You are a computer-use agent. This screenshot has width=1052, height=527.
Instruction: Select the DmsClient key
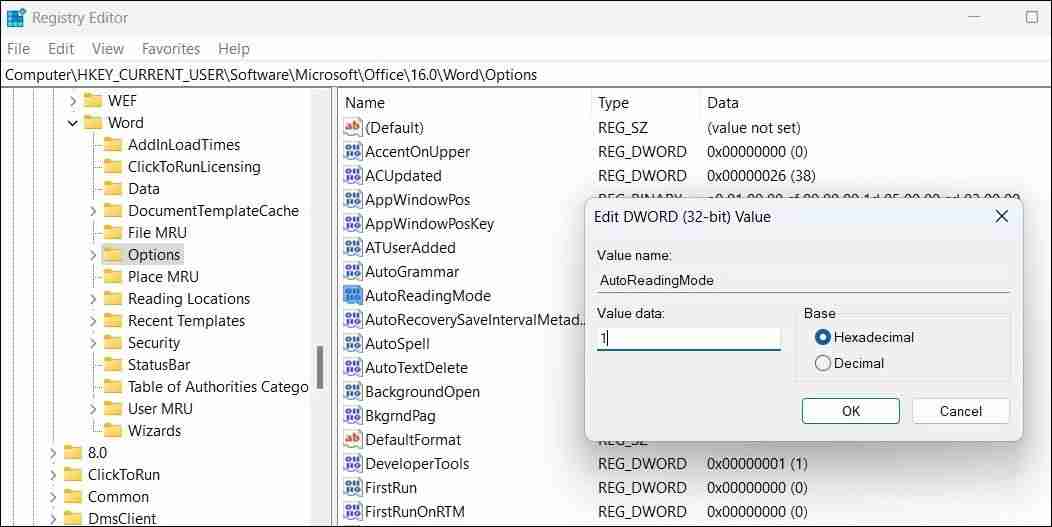pos(121,518)
